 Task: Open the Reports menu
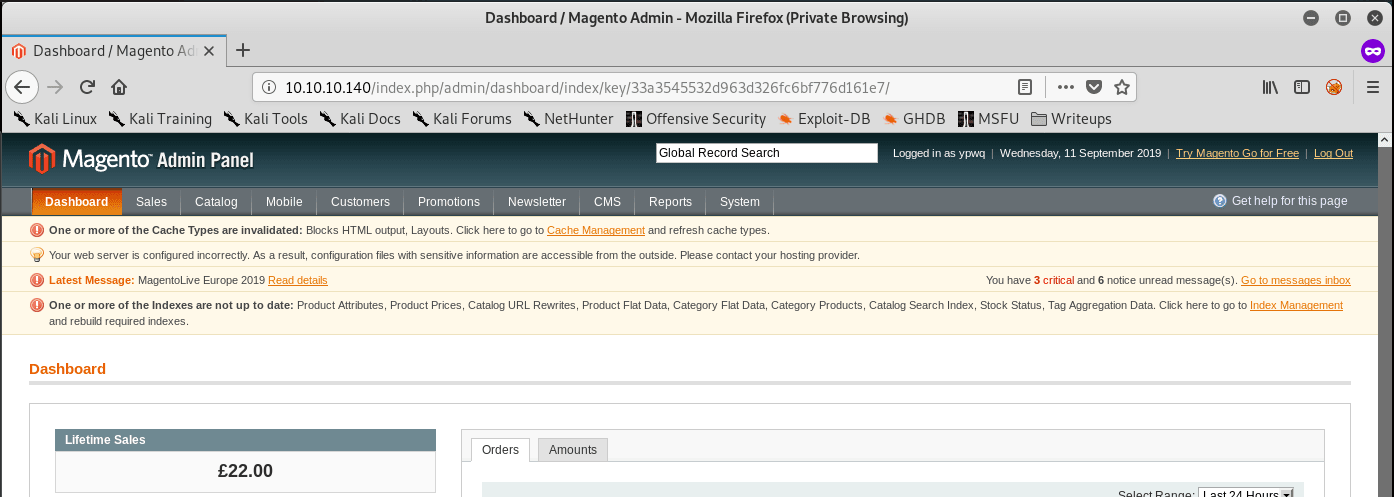click(670, 201)
